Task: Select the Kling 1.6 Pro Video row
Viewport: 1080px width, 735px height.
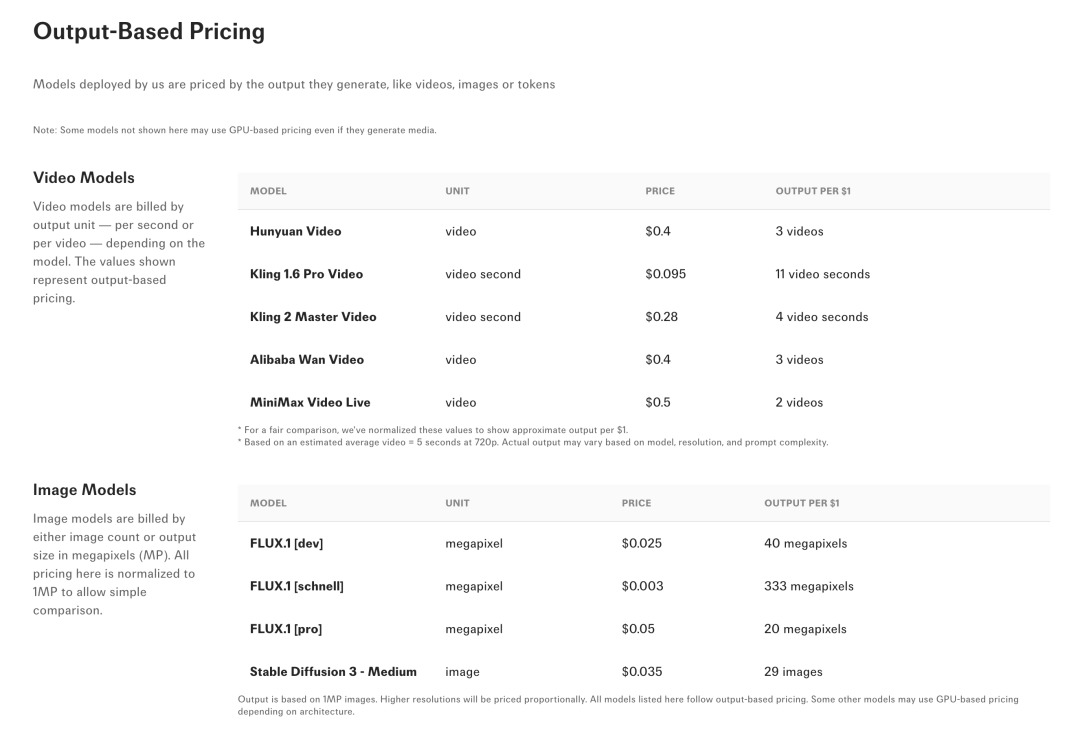Action: 643,274
